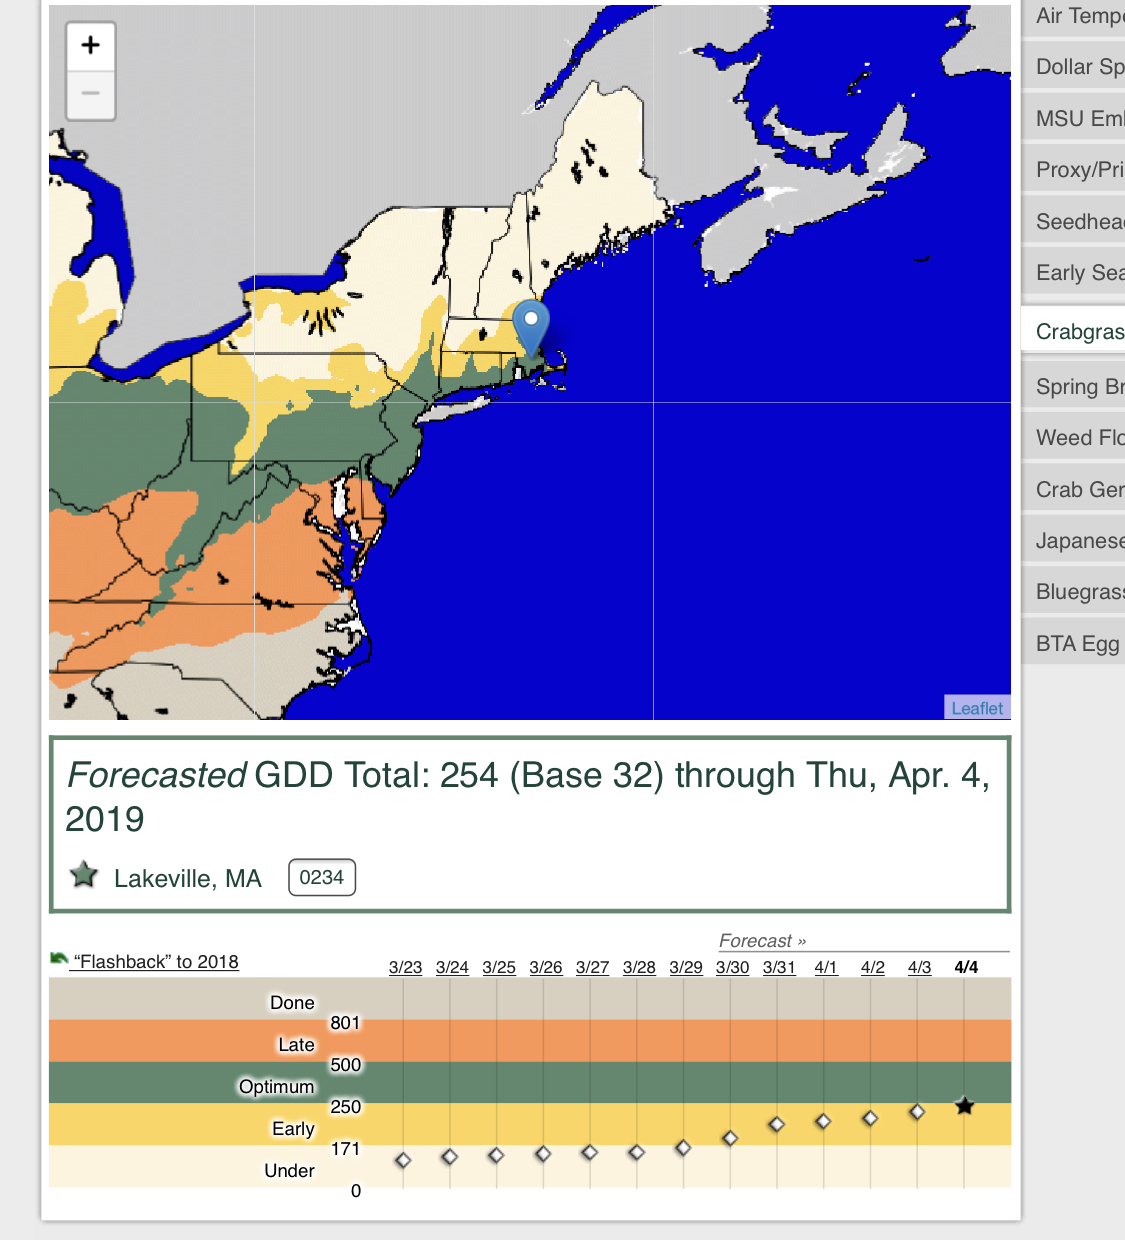
Task: Click the green flashback arrow icon
Action: (59, 959)
